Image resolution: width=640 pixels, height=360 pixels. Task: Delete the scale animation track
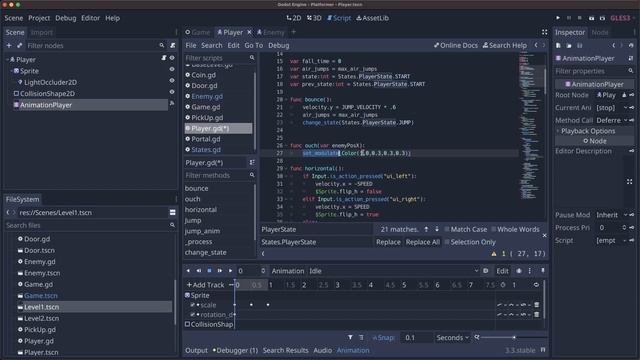point(537,304)
